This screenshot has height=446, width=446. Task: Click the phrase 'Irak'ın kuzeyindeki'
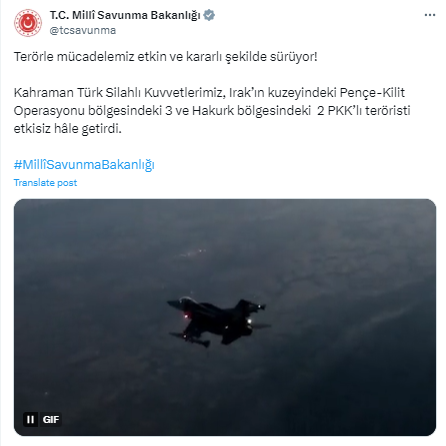282,93
